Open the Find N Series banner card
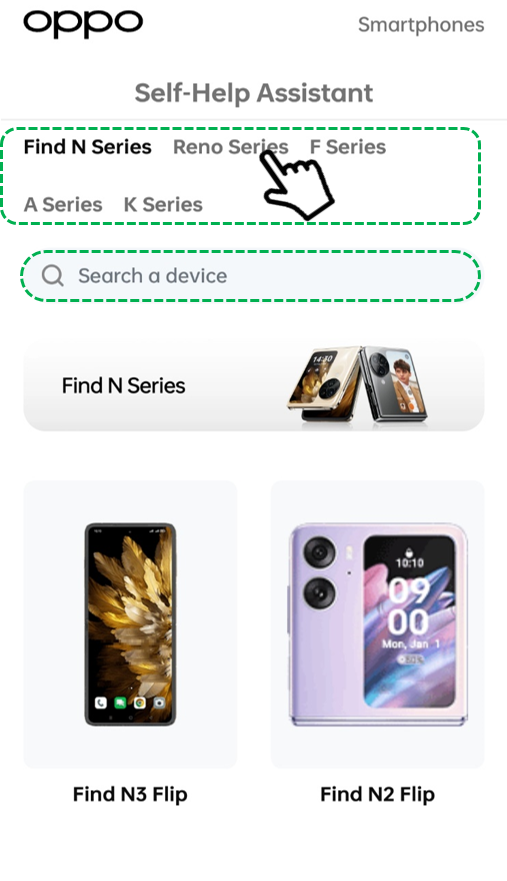This screenshot has width=507, height=881. [x=254, y=385]
